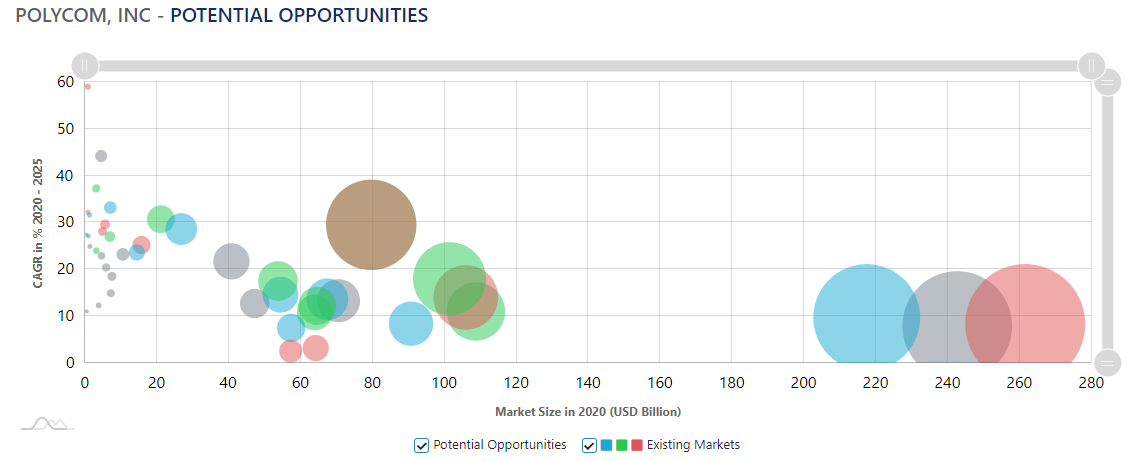Select the tiny red bubble at 59% CAGR

tap(87, 86)
